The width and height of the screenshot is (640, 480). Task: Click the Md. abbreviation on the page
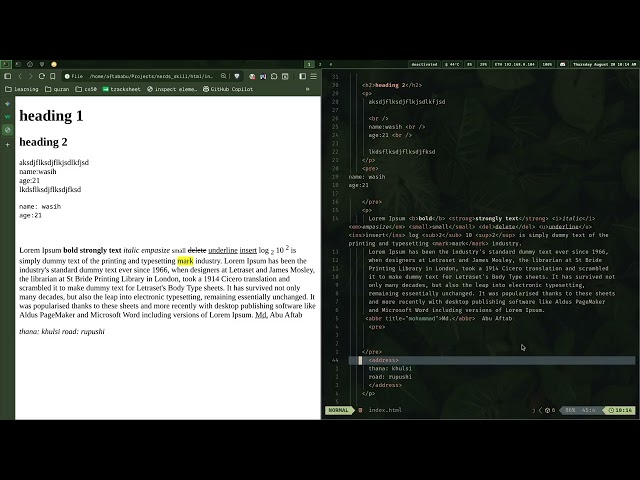click(x=261, y=315)
